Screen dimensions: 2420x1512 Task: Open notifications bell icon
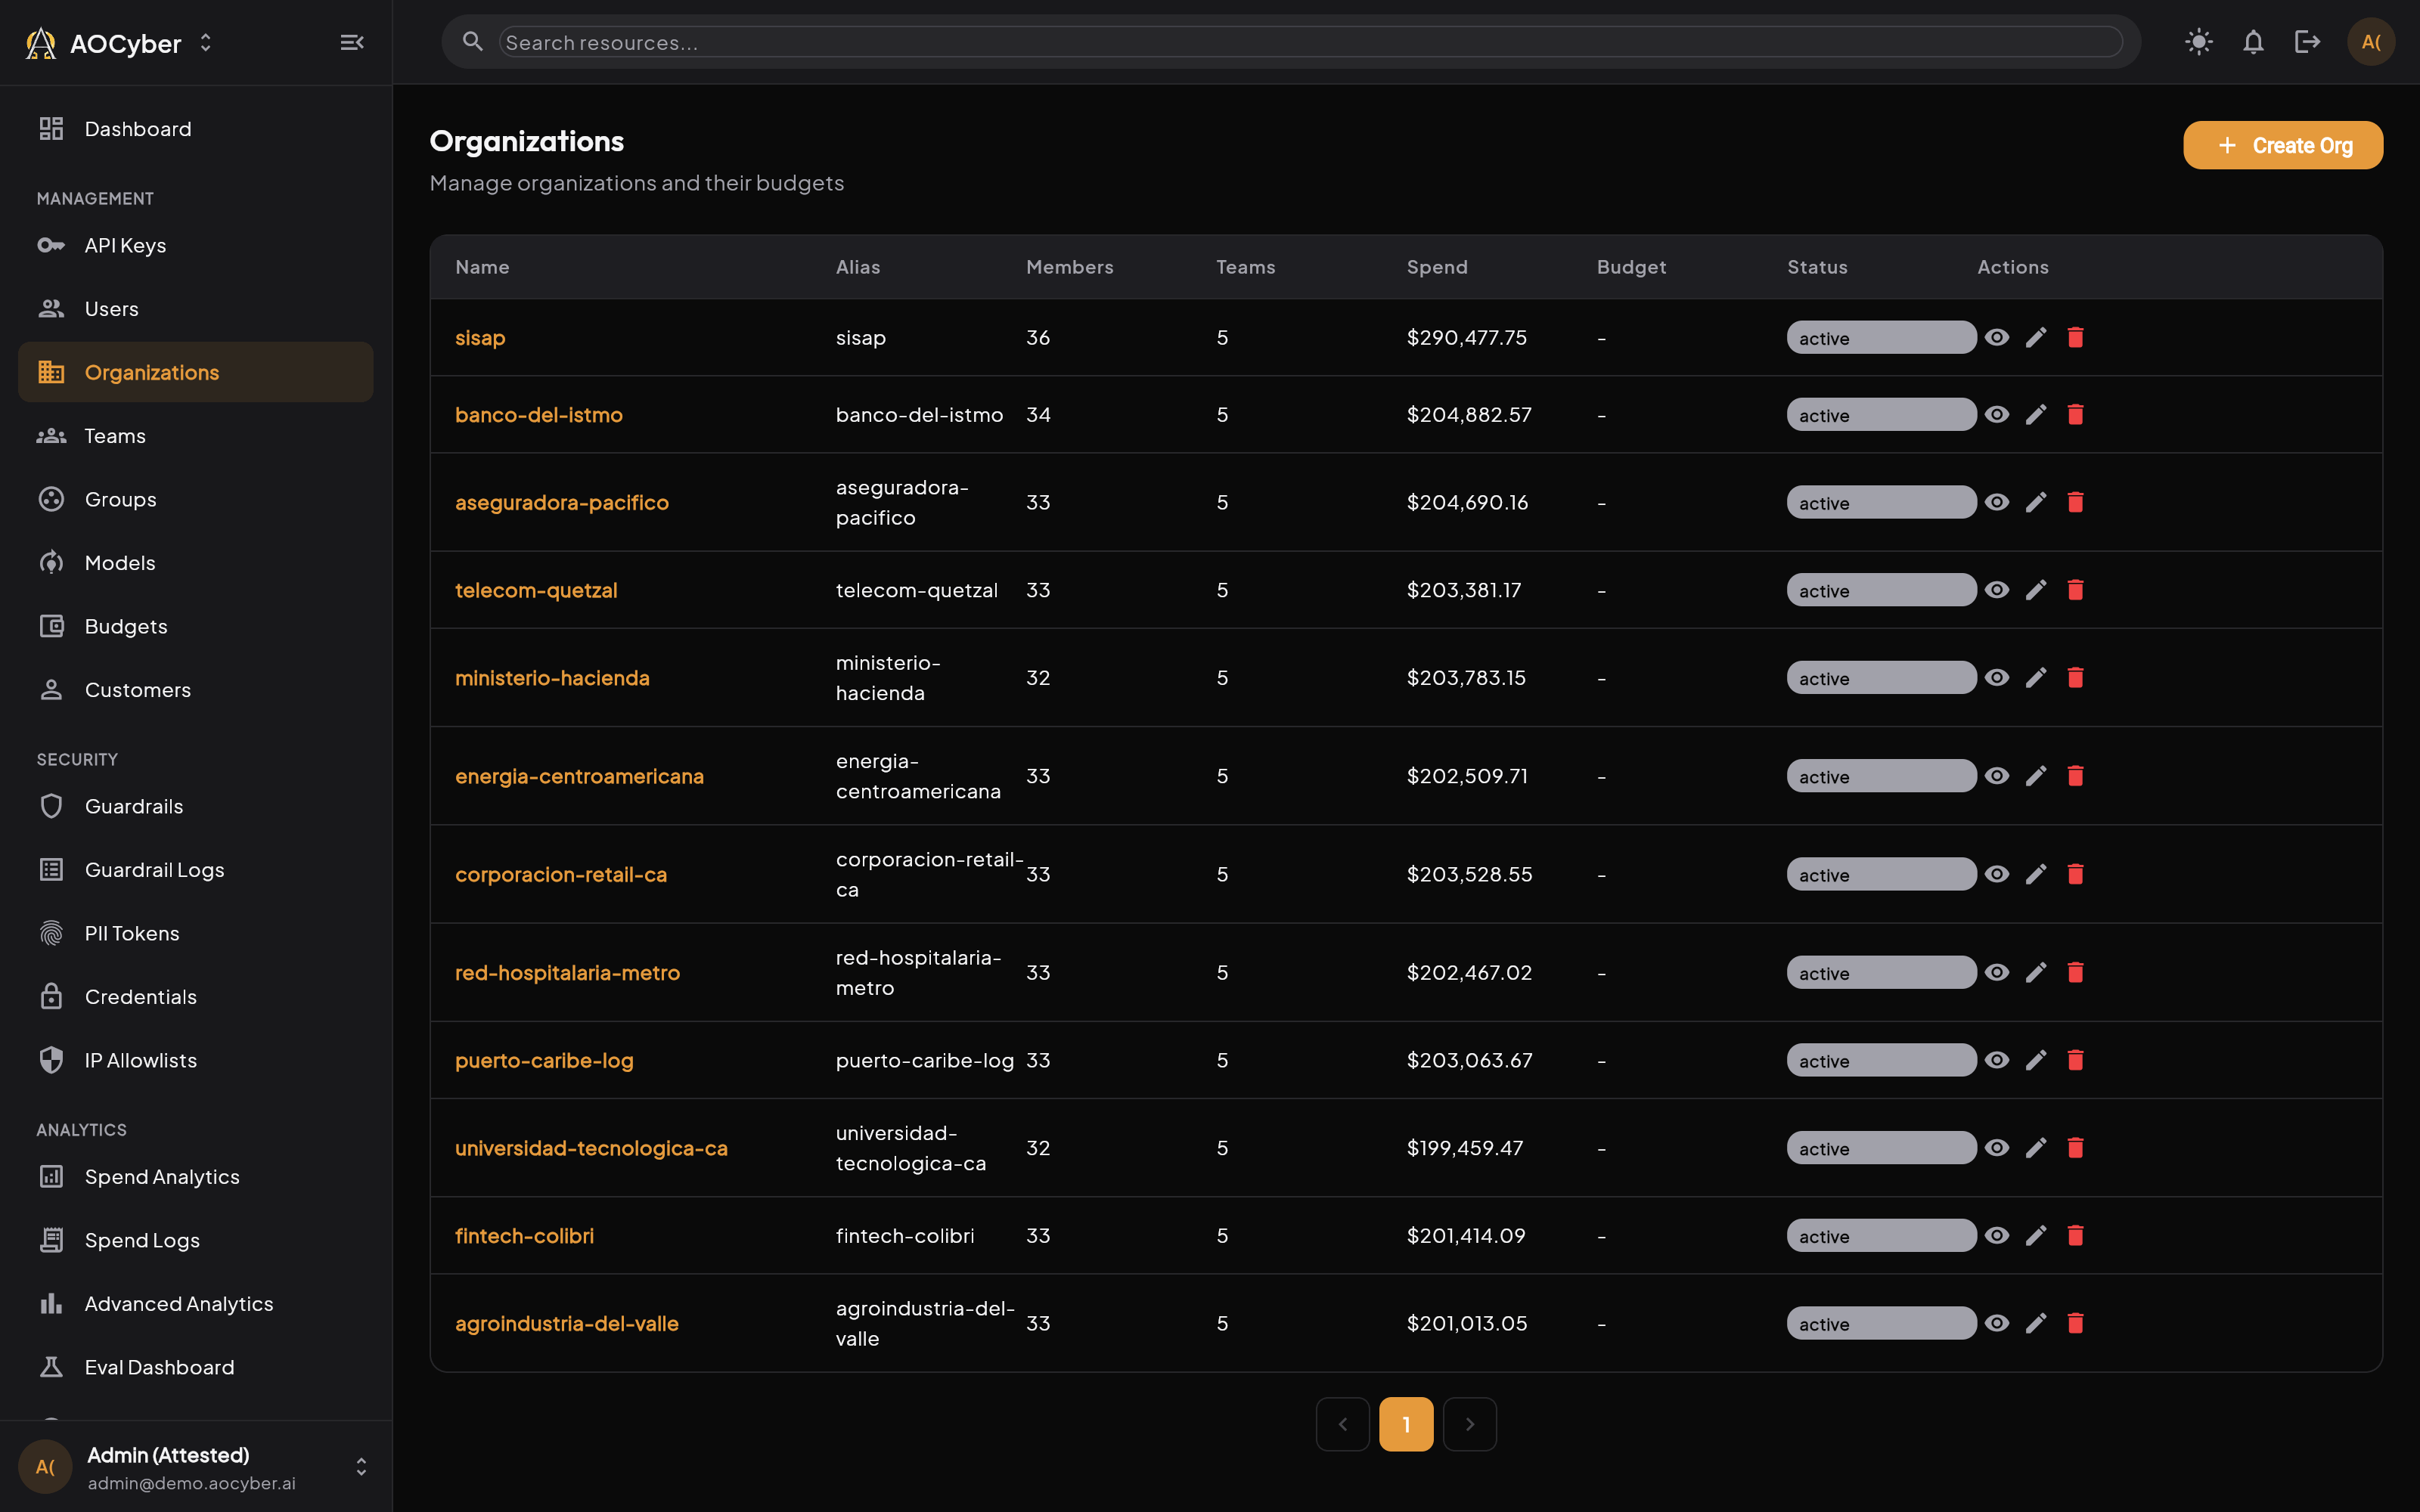(x=2252, y=42)
